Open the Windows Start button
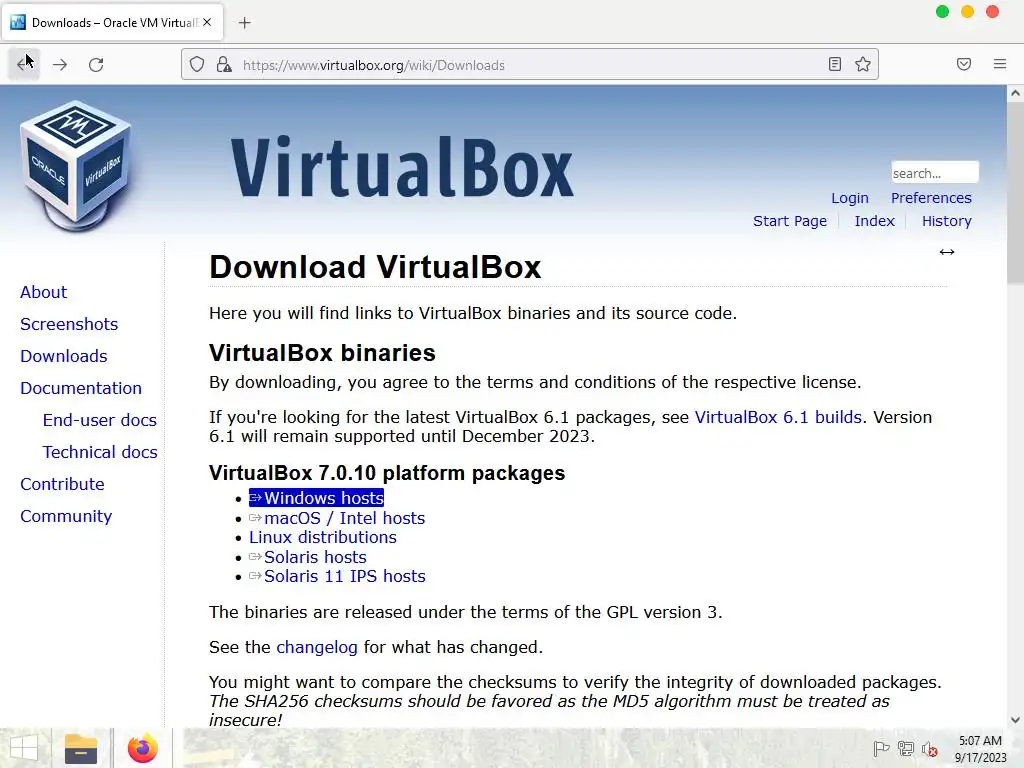The height and width of the screenshot is (768, 1024). tap(24, 748)
